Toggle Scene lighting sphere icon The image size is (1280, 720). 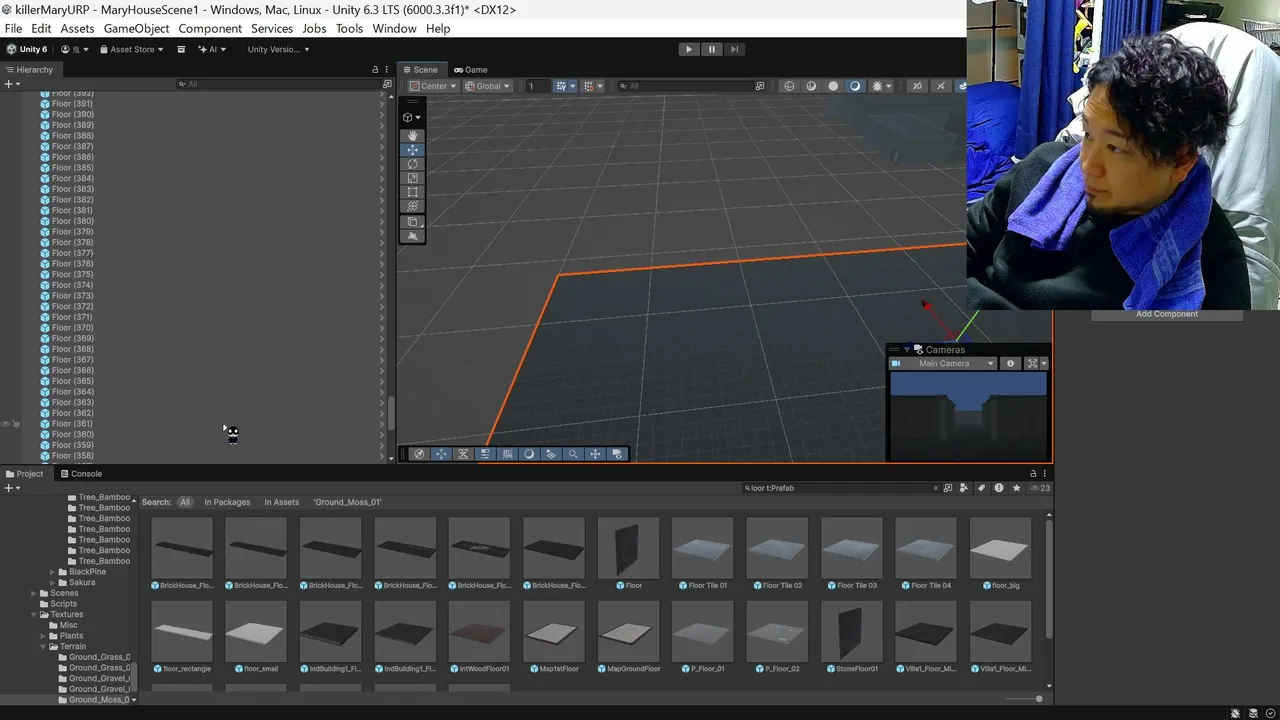pyautogui.click(x=811, y=86)
